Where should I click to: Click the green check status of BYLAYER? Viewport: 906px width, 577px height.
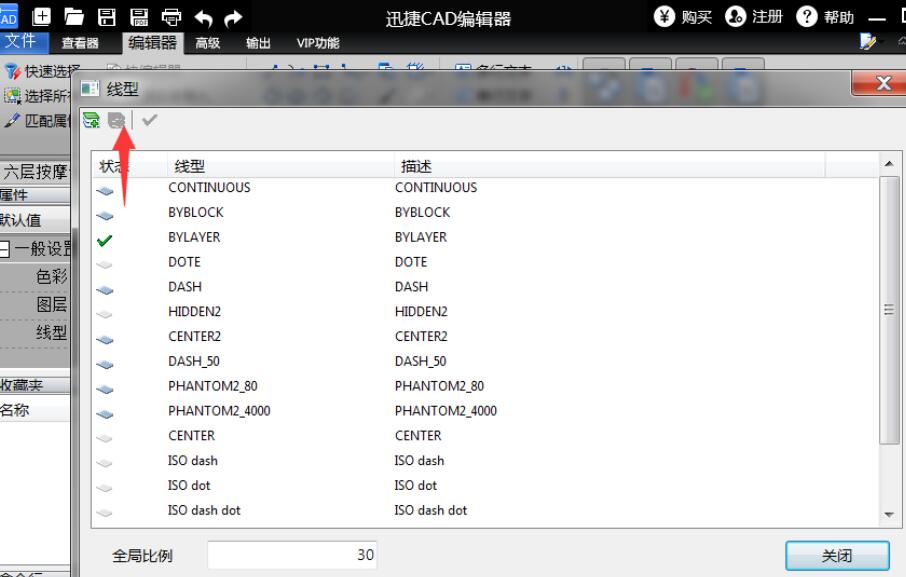point(105,240)
